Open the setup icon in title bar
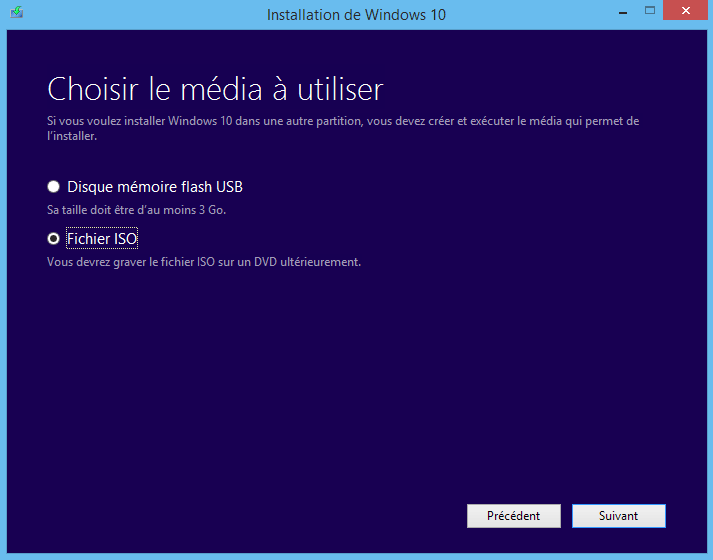Image resolution: width=713 pixels, height=560 pixels. (x=17, y=12)
